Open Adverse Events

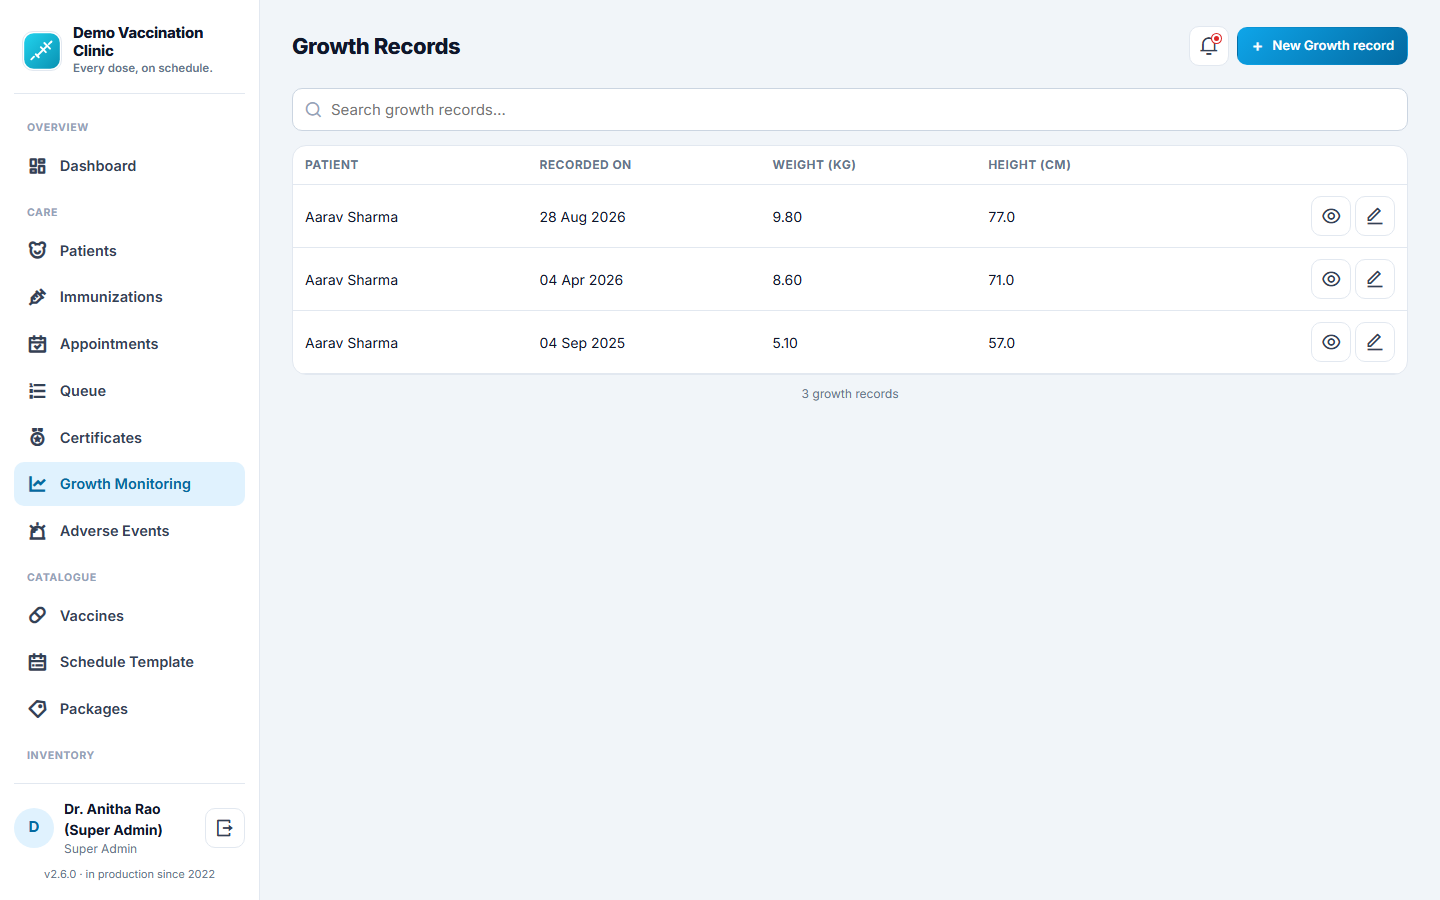click(x=129, y=531)
